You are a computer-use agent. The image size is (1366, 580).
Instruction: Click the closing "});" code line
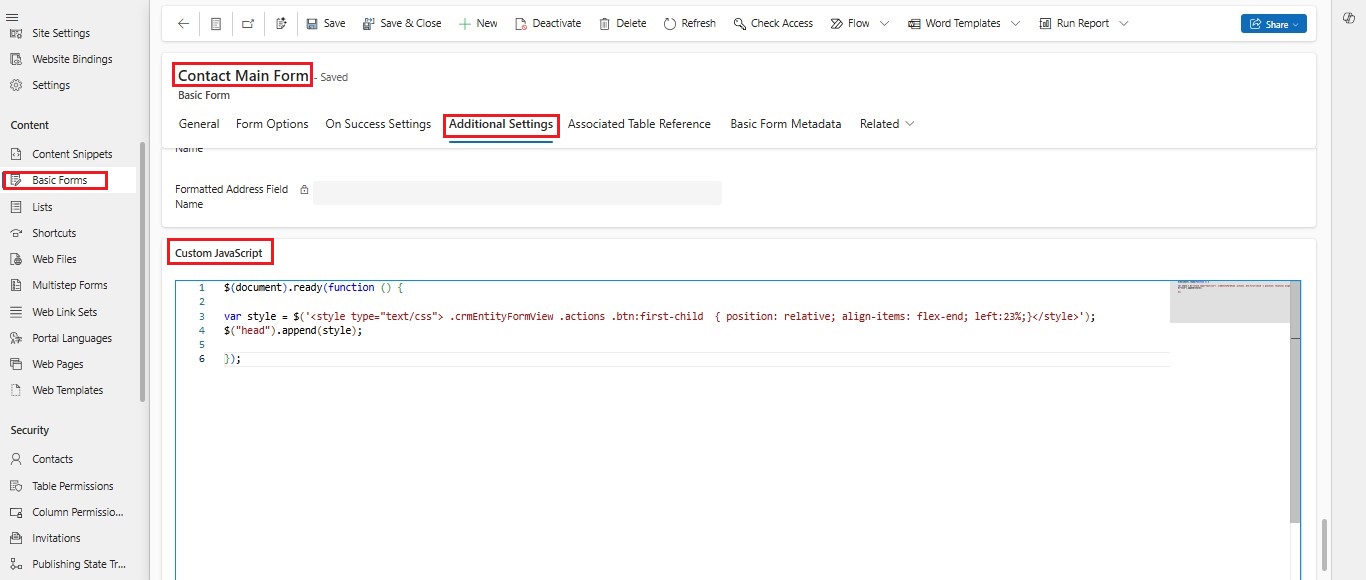(233, 359)
